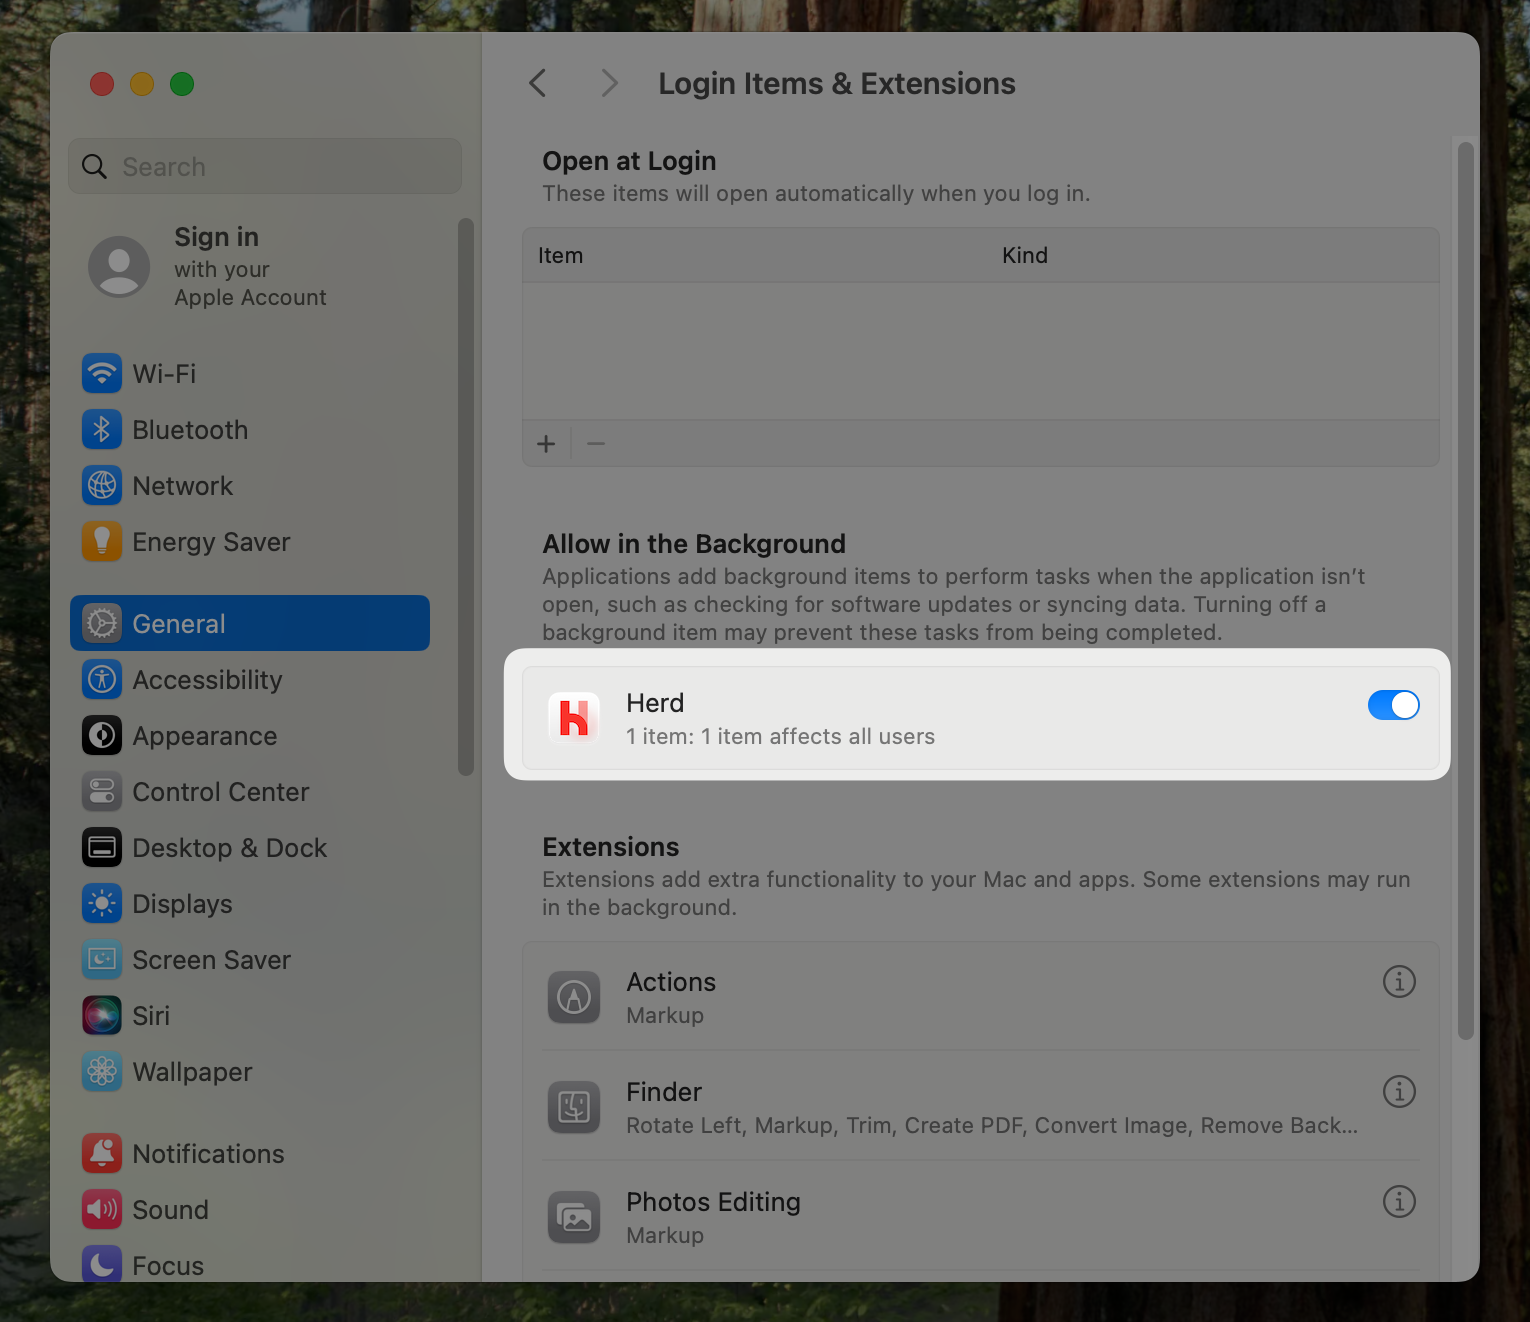
Task: Select Desktop & Dock label in sidebar
Action: pos(230,848)
